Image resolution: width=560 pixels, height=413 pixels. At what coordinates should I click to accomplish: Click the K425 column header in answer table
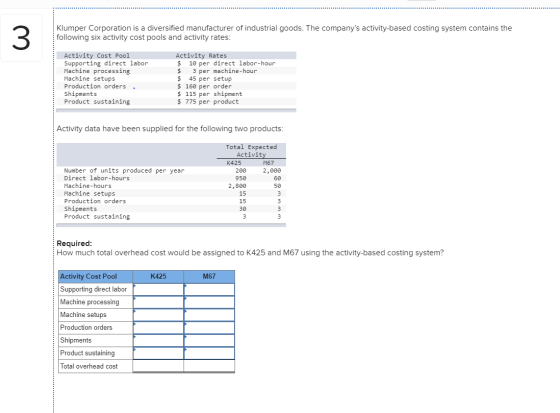pos(158,277)
